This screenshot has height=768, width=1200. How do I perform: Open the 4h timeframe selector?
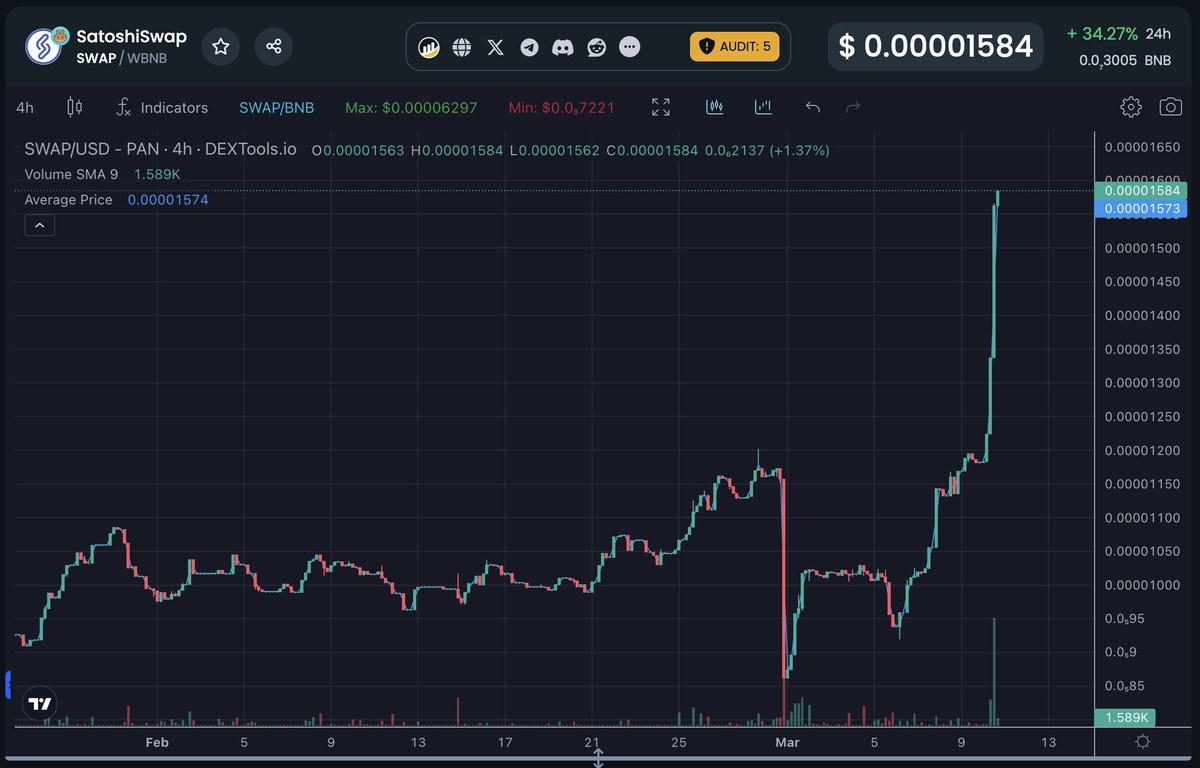[x=24, y=106]
